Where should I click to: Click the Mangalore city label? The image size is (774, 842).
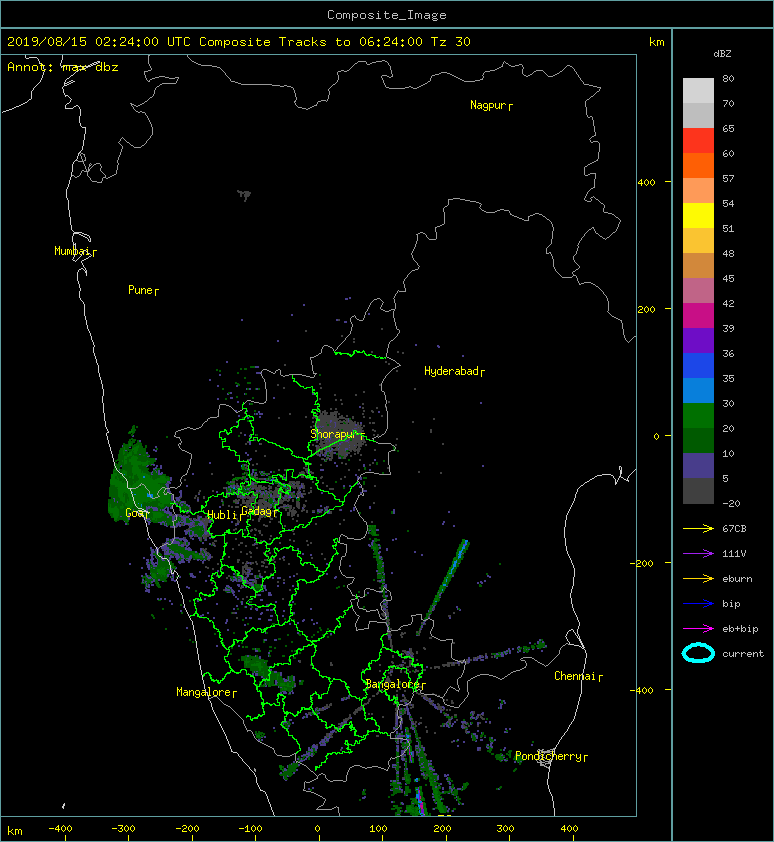click(206, 692)
